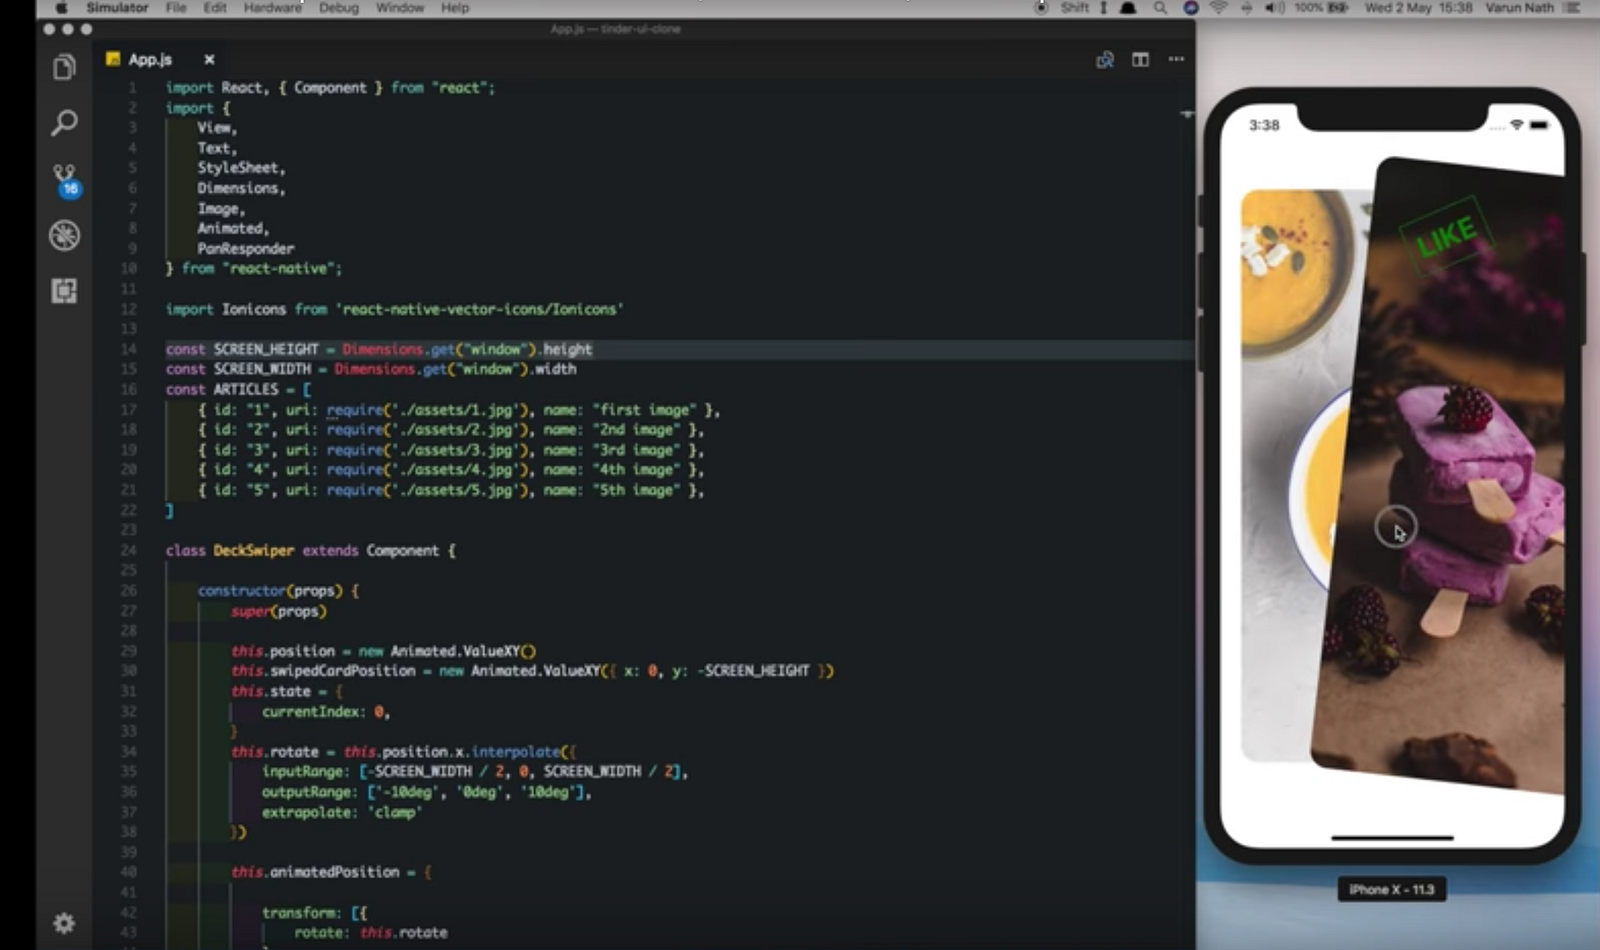Click the iPhone status bar battery icon
The width and height of the screenshot is (1600, 950).
coord(1540,125)
